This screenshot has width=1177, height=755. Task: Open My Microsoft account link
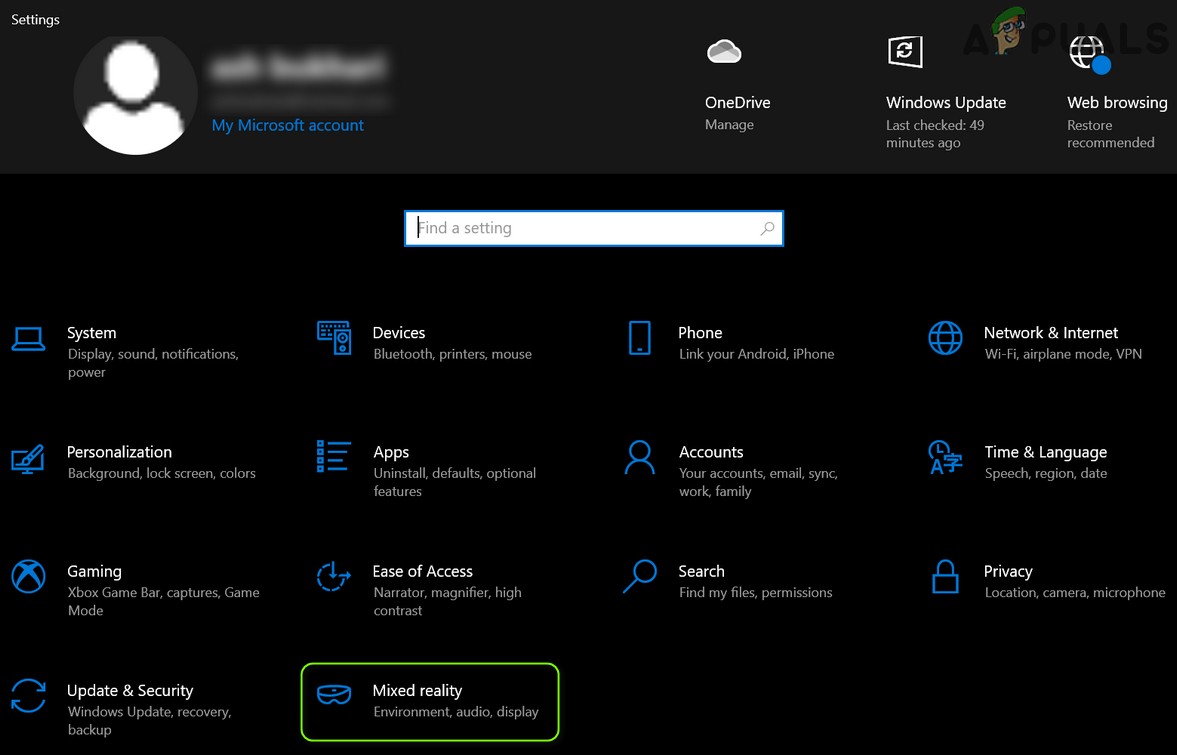(287, 125)
